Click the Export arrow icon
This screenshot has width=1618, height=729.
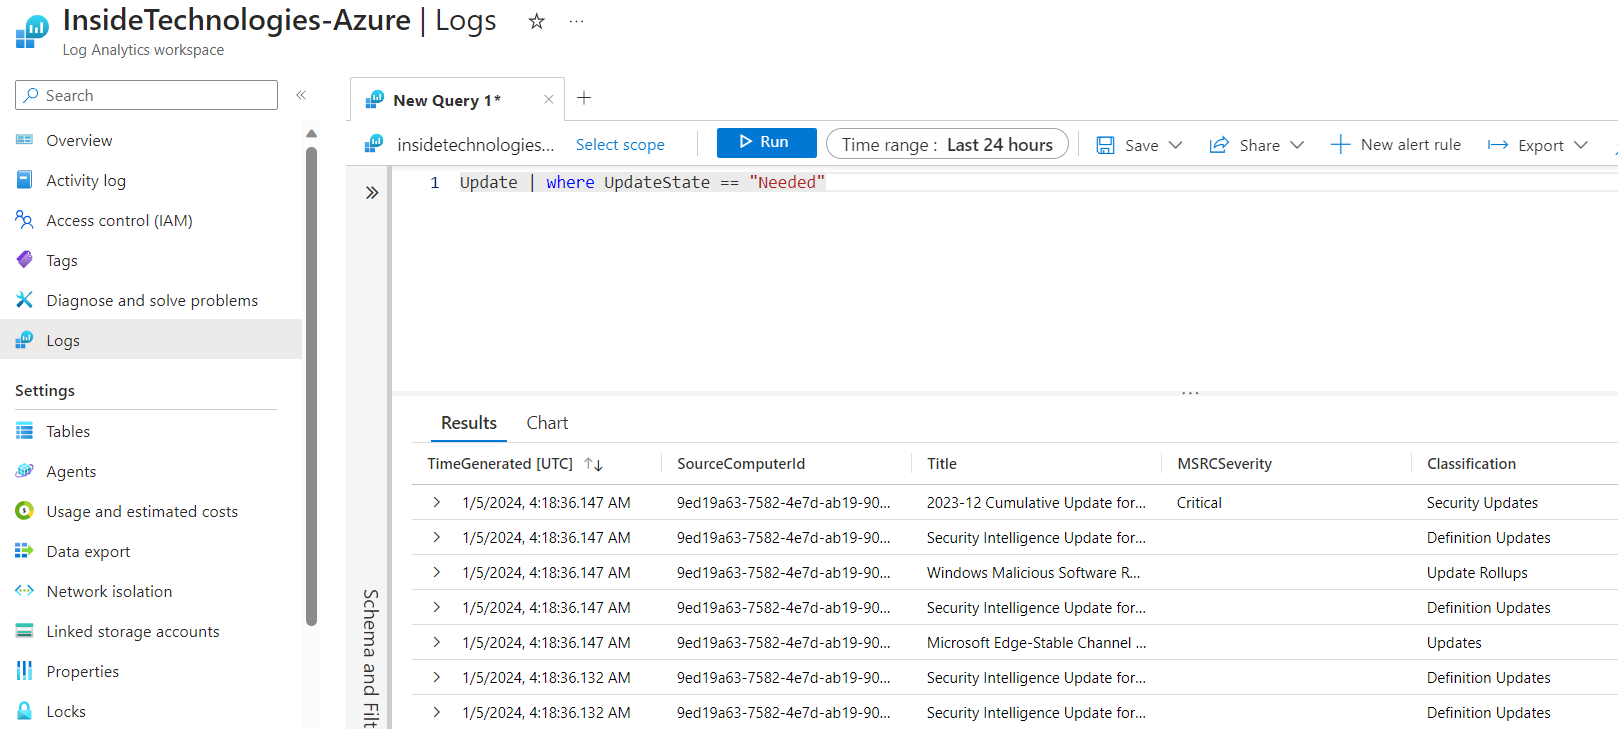(1497, 145)
